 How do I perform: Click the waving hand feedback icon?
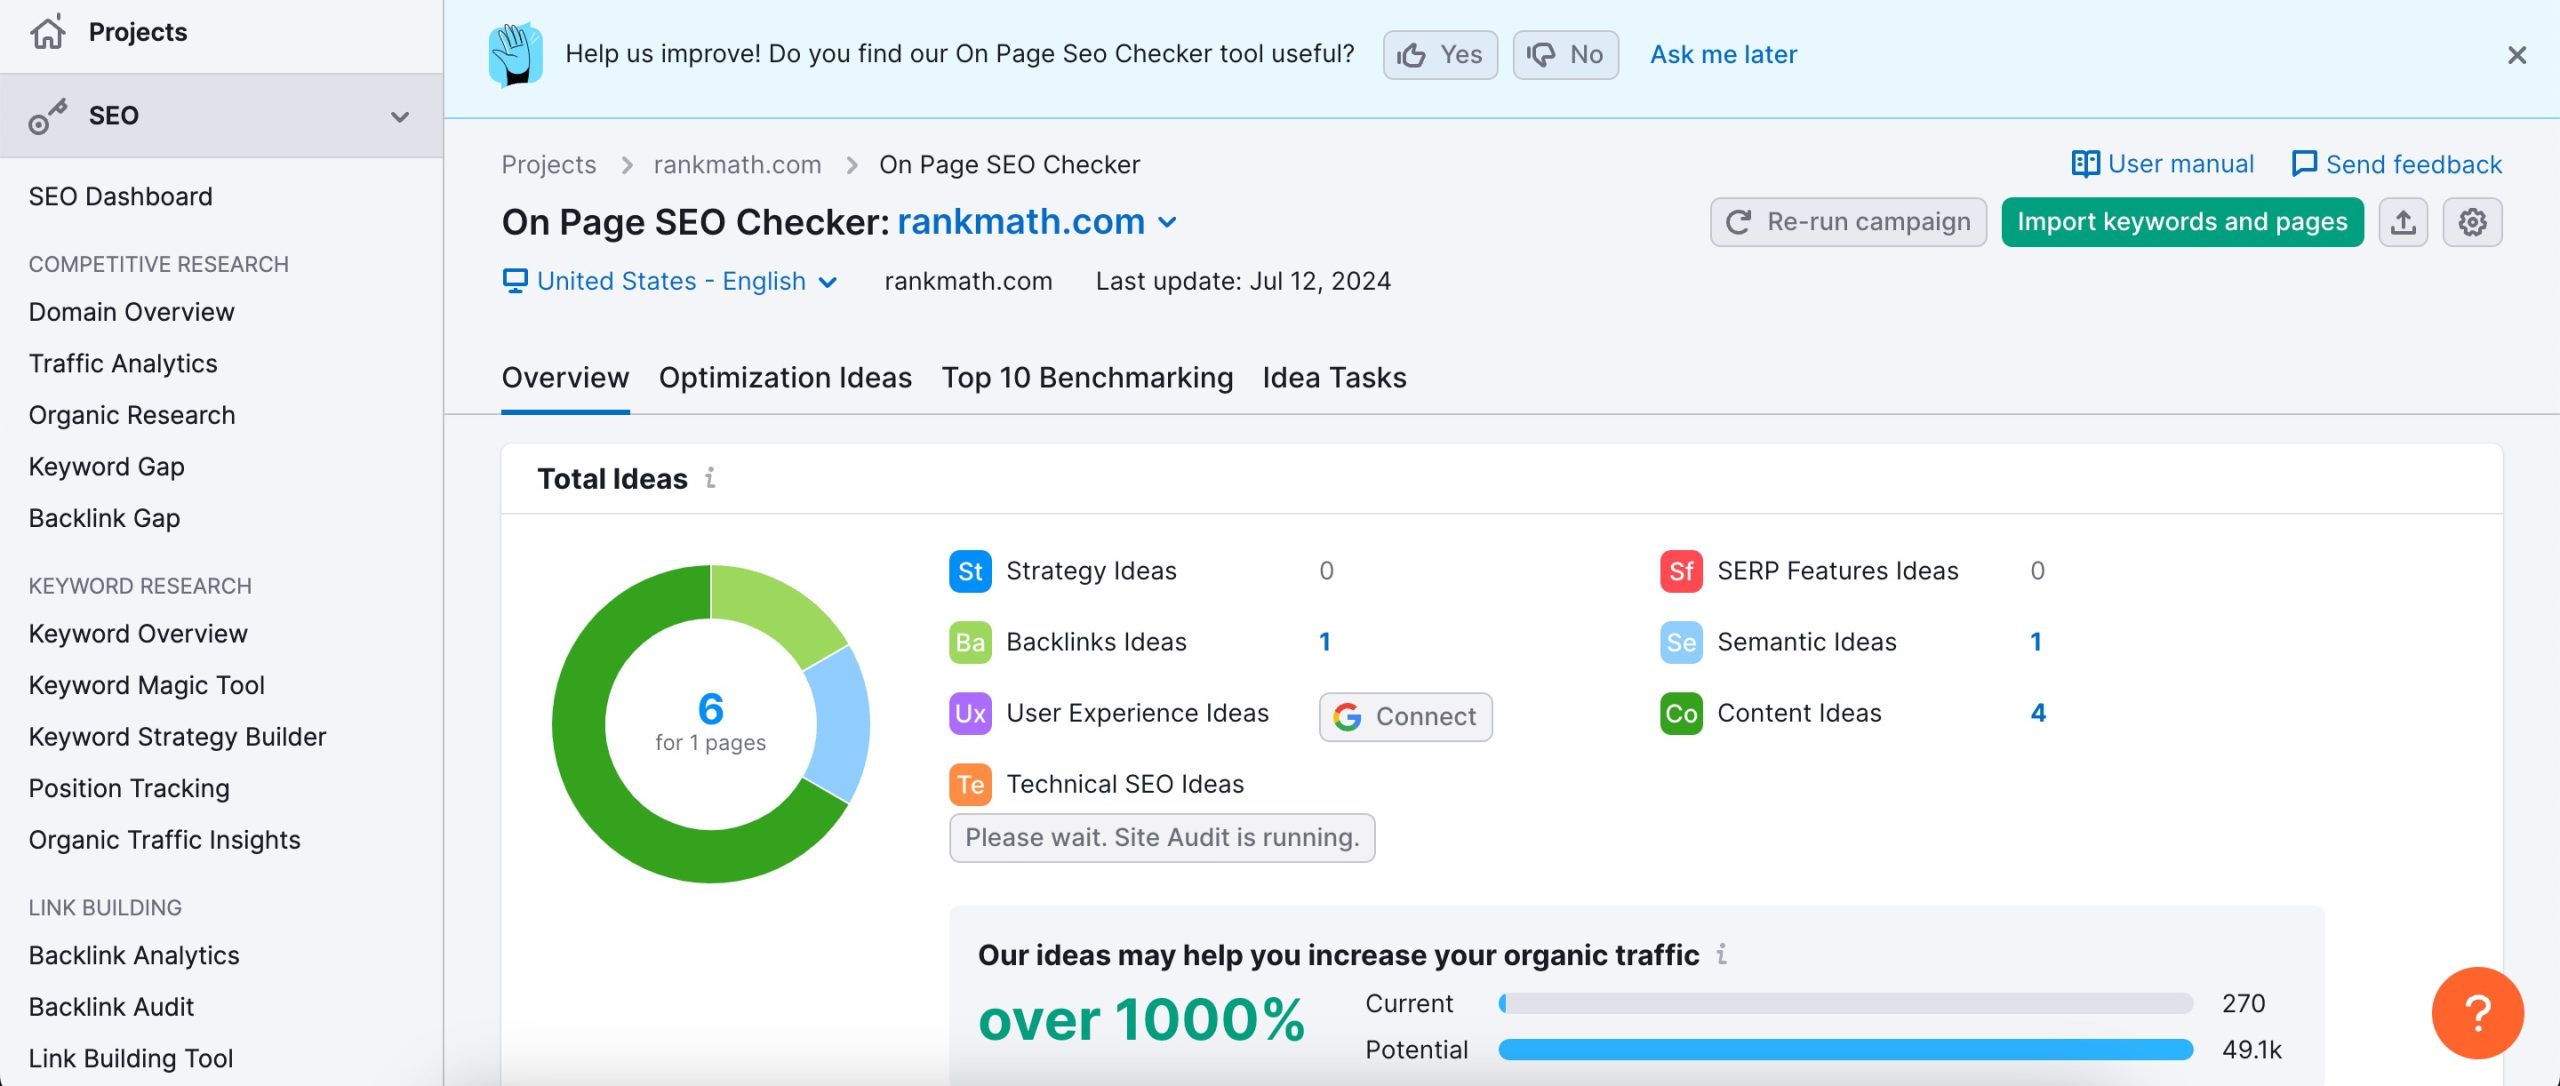coord(516,54)
